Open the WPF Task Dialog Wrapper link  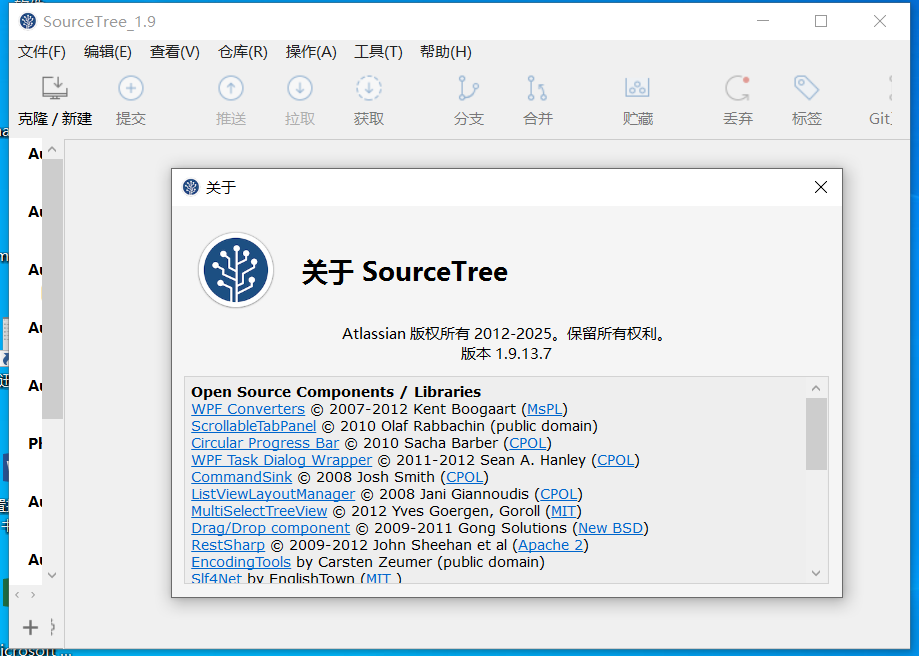click(x=281, y=460)
